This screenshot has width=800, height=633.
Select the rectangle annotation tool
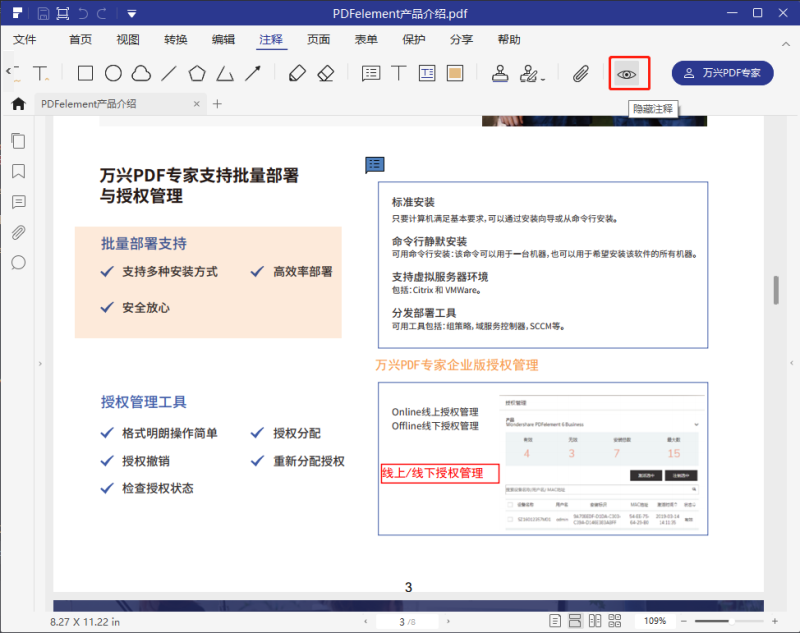[85, 73]
